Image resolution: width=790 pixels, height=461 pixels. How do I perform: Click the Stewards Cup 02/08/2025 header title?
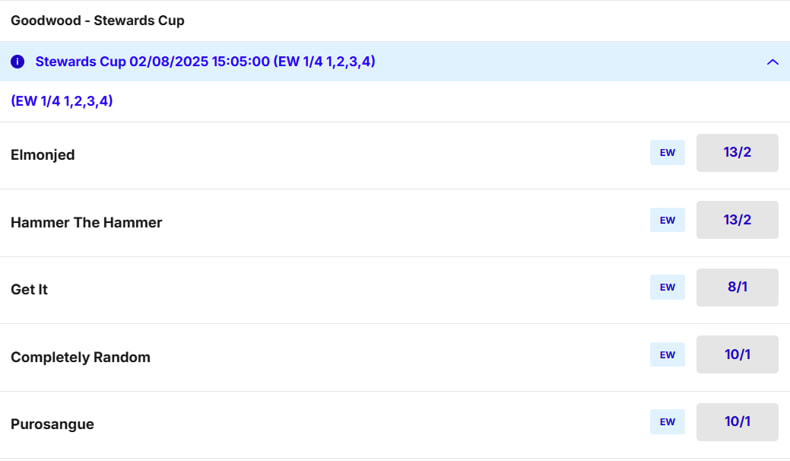(x=205, y=62)
